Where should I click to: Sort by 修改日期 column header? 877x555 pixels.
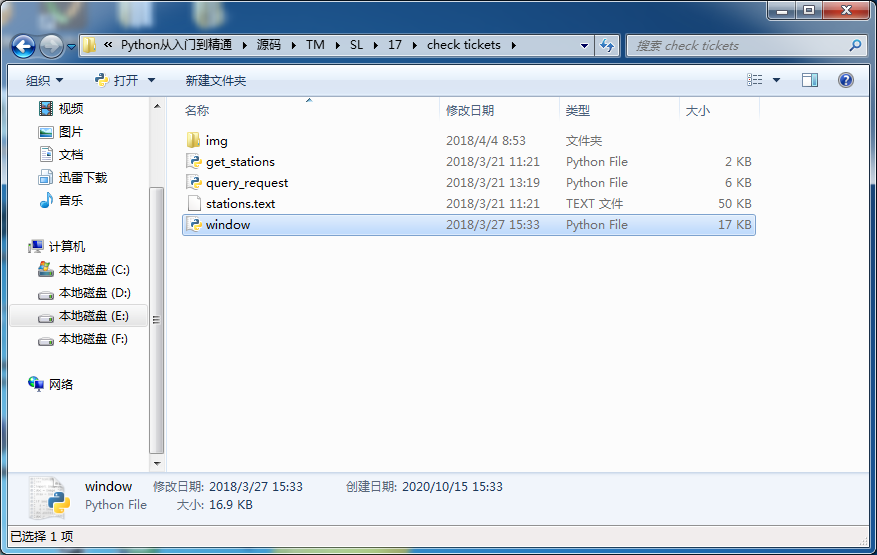[x=470, y=111]
